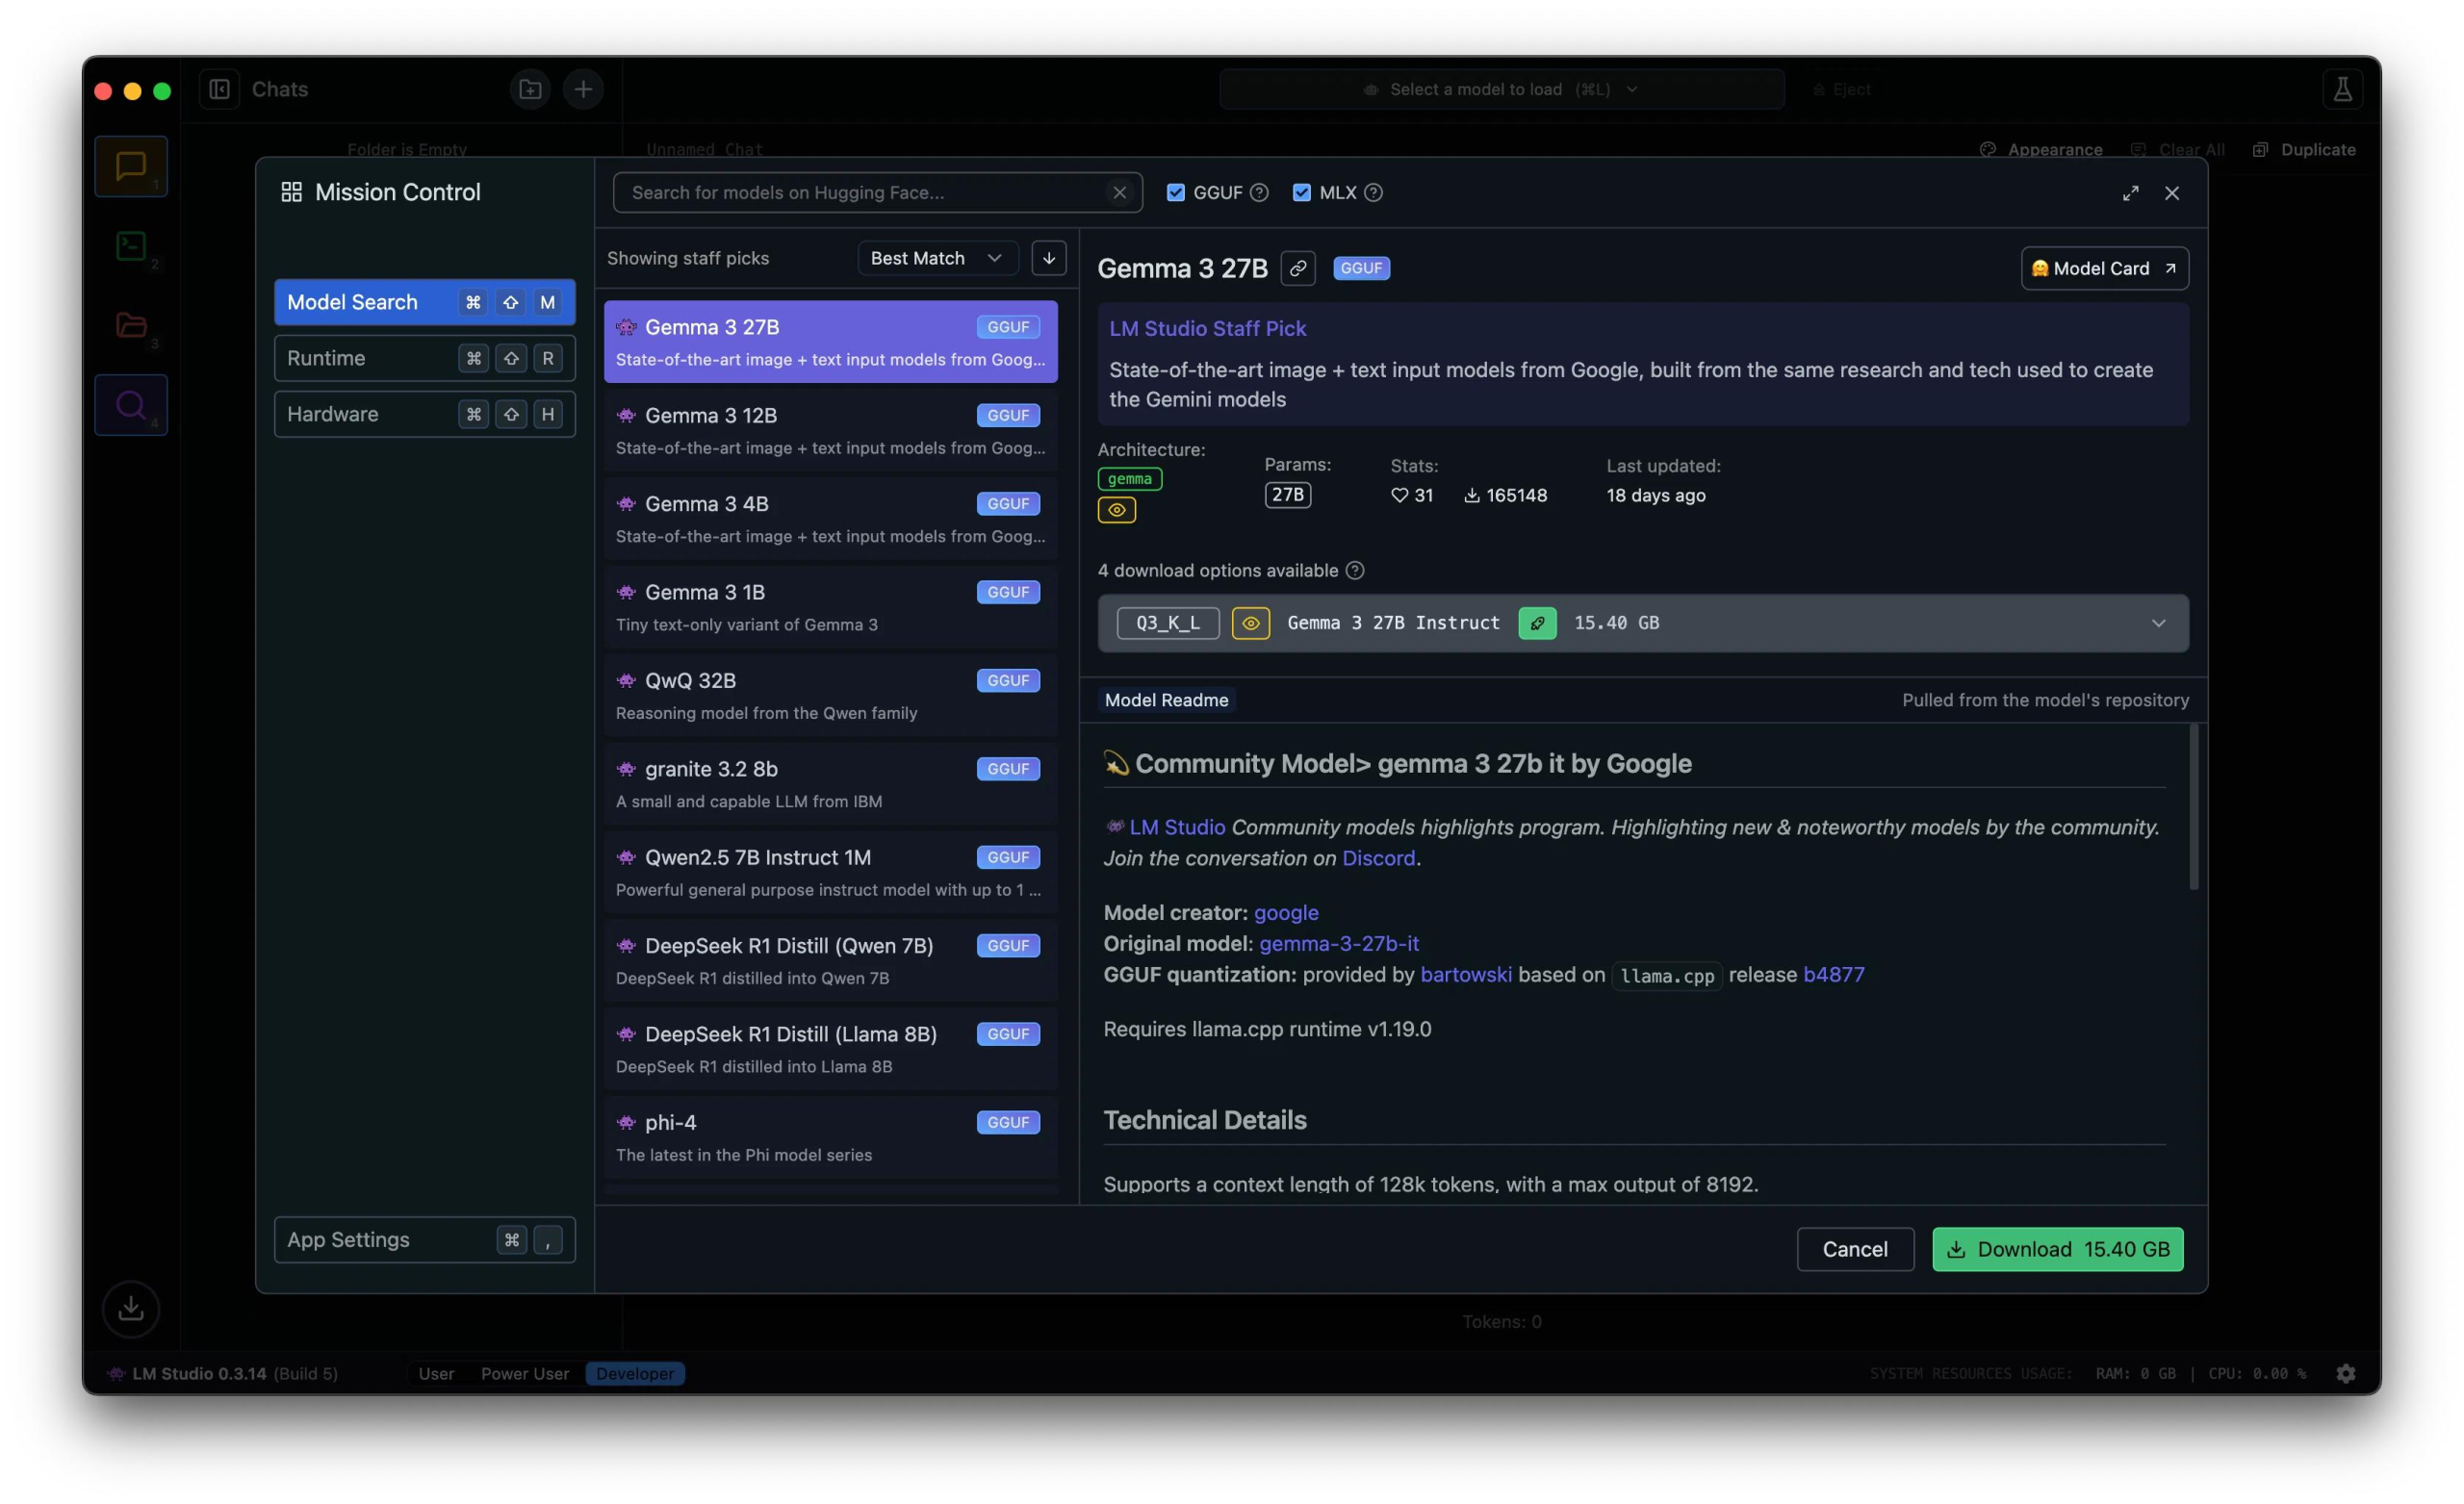
Task: Open the LM Studio link in readme
Action: point(1177,827)
